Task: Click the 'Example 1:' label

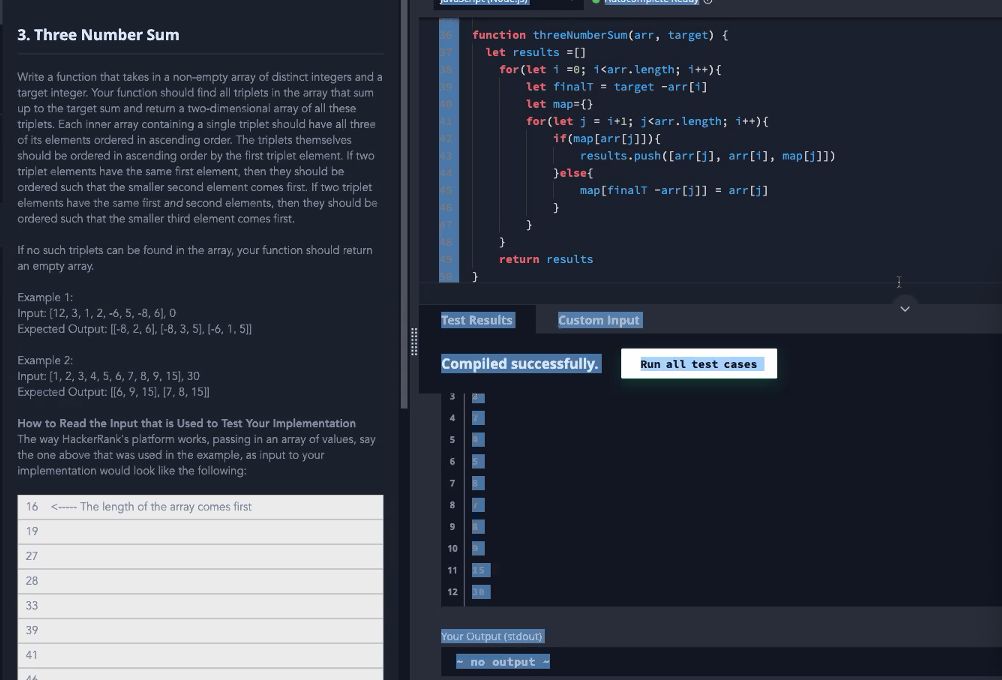Action: (x=45, y=297)
